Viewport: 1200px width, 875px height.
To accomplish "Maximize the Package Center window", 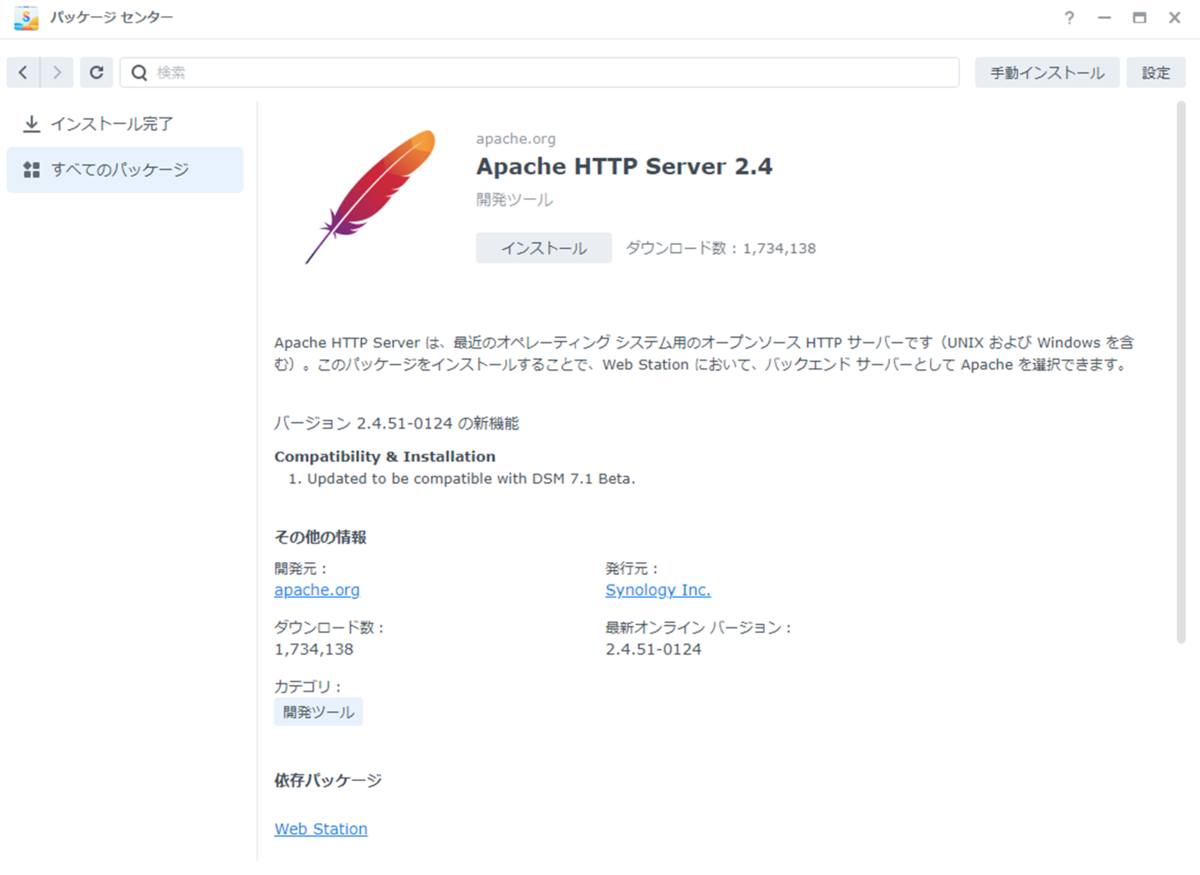I will tap(1139, 18).
